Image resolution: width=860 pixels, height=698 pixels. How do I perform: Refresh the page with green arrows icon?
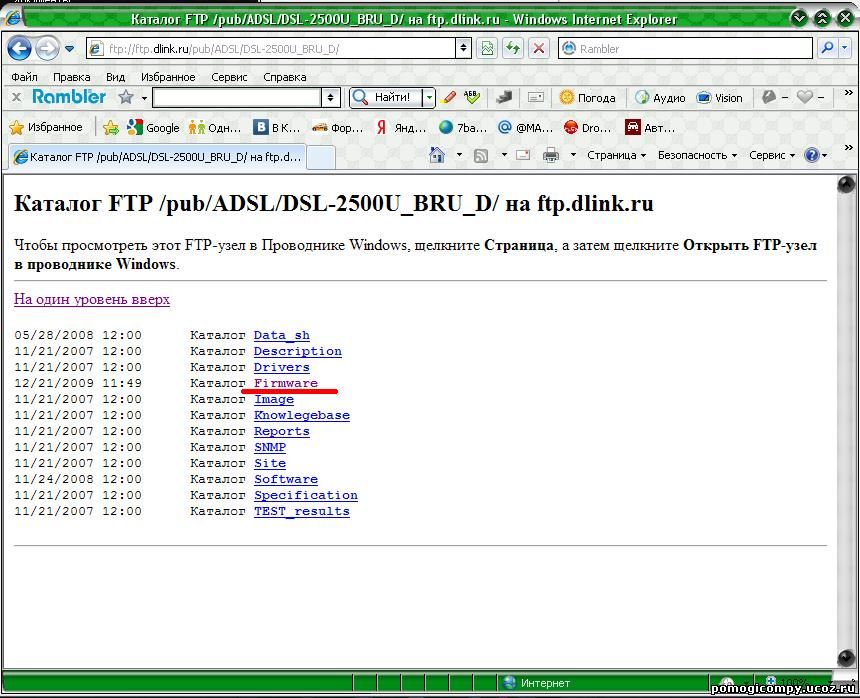513,49
